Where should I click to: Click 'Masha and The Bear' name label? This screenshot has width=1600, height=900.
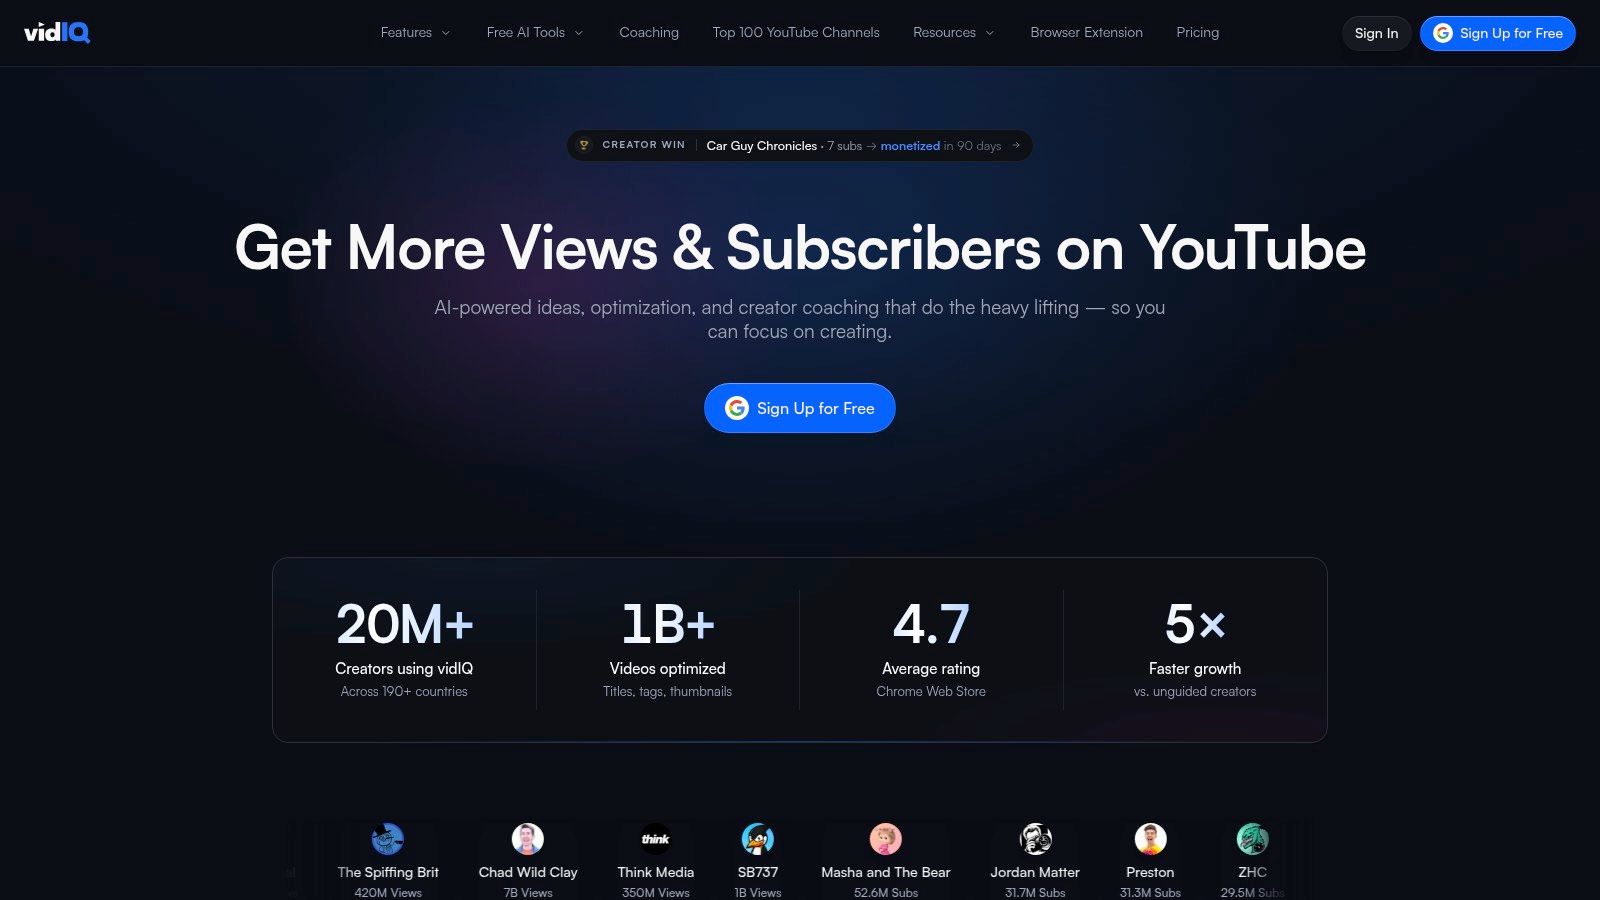886,872
